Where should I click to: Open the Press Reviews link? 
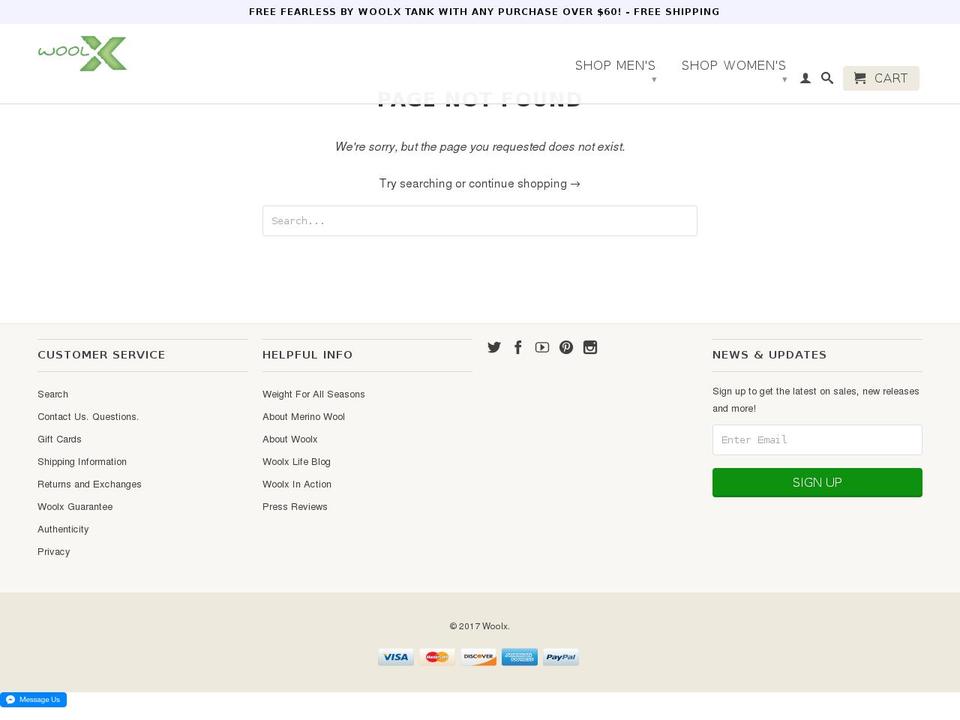pyautogui.click(x=294, y=507)
